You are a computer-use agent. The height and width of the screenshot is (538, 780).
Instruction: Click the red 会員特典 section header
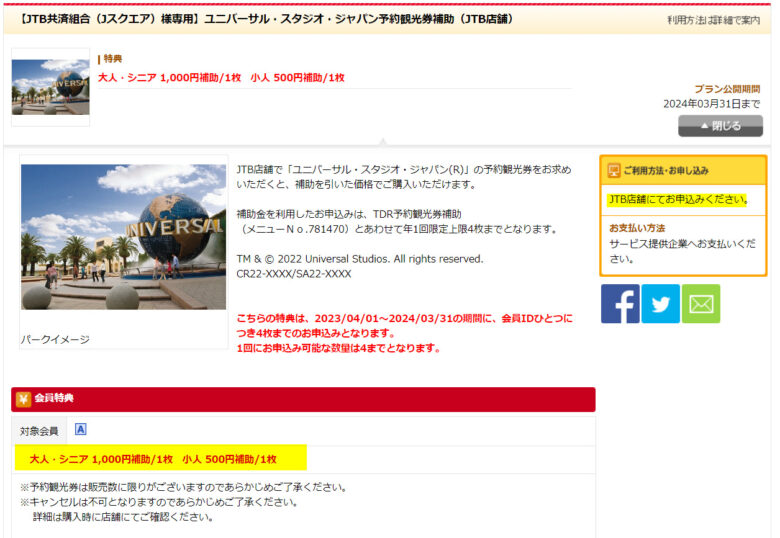click(x=300, y=399)
